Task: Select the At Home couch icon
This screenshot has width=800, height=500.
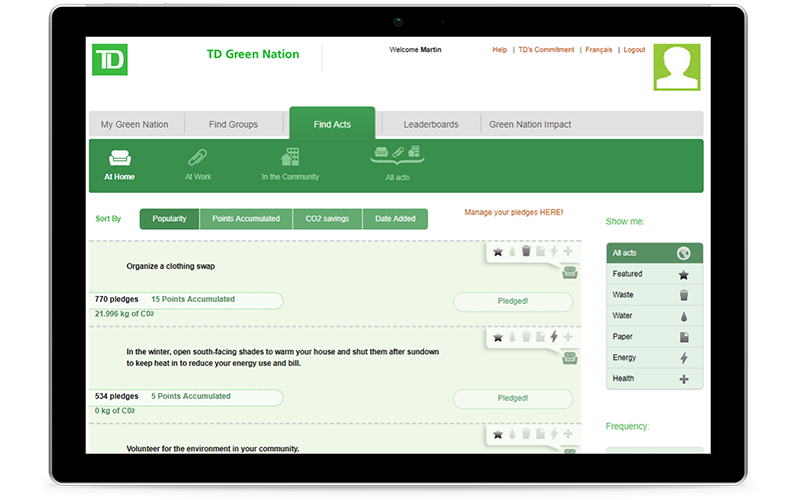Action: click(120, 158)
